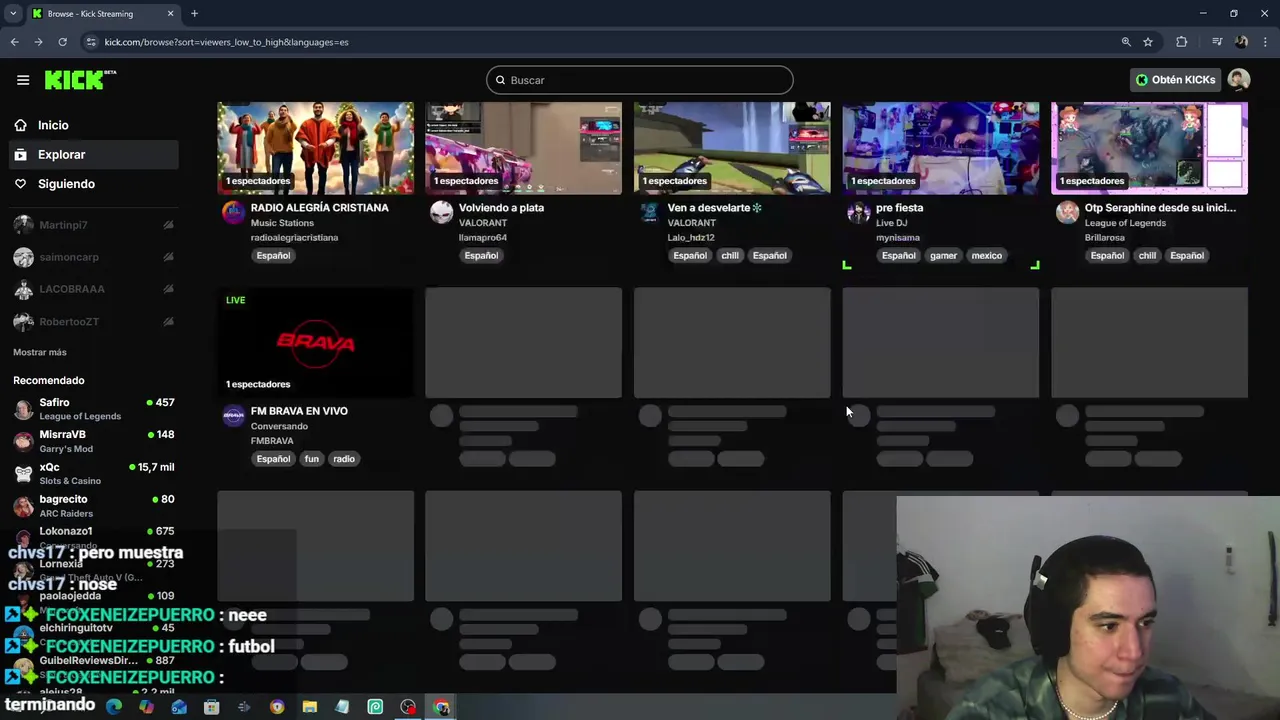This screenshot has width=1280, height=720.
Task: Open the Chrome profile avatar
Action: pyautogui.click(x=1241, y=42)
